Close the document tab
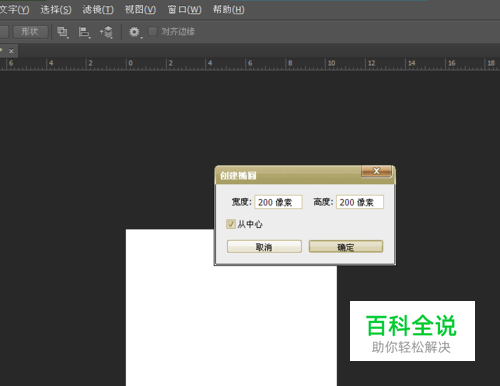500x386 pixels. tap(11, 51)
